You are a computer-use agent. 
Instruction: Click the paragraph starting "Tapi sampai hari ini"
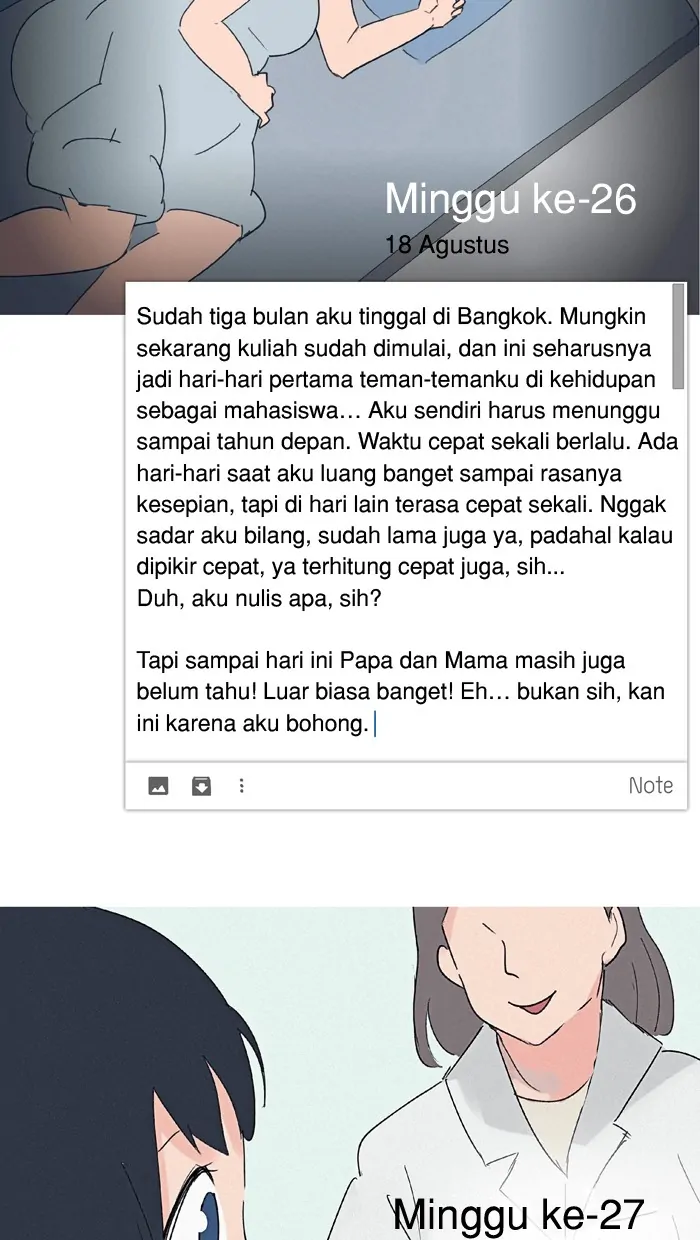pos(400,692)
